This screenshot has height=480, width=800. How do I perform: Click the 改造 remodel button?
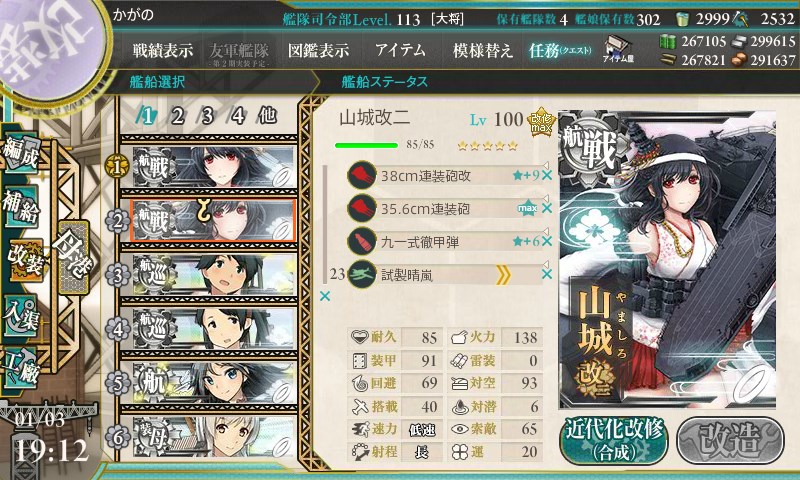click(730, 440)
